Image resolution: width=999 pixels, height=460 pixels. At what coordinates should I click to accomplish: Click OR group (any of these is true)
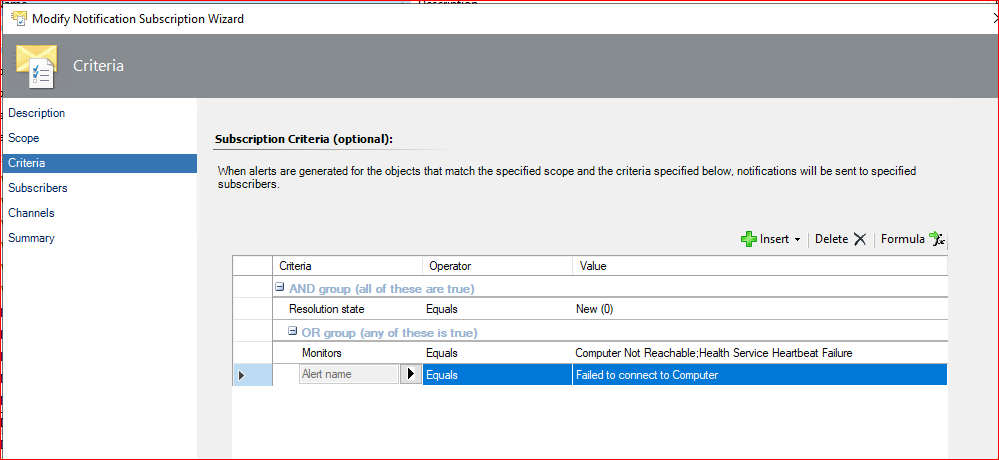pyautogui.click(x=389, y=333)
